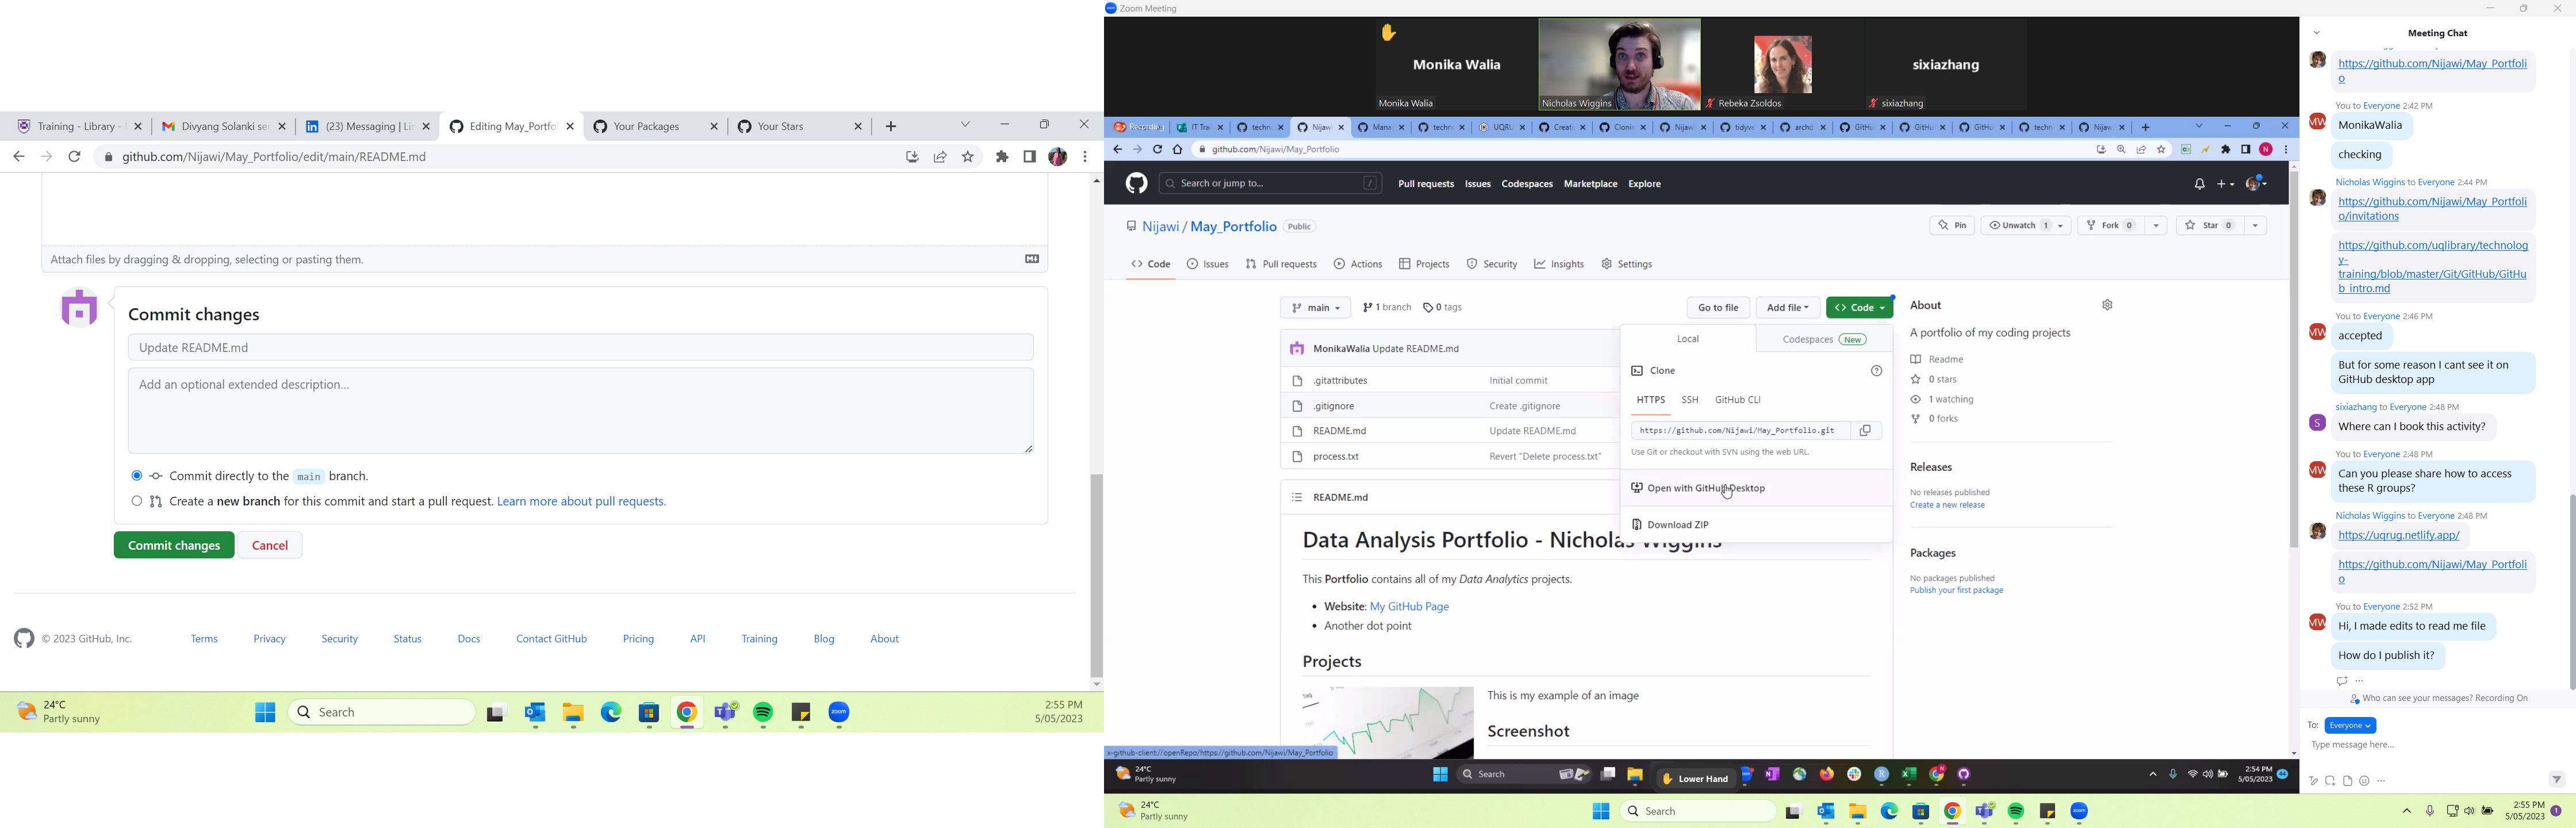Click GitHub search or jump to field
The width and height of the screenshot is (2576, 828).
[1270, 184]
